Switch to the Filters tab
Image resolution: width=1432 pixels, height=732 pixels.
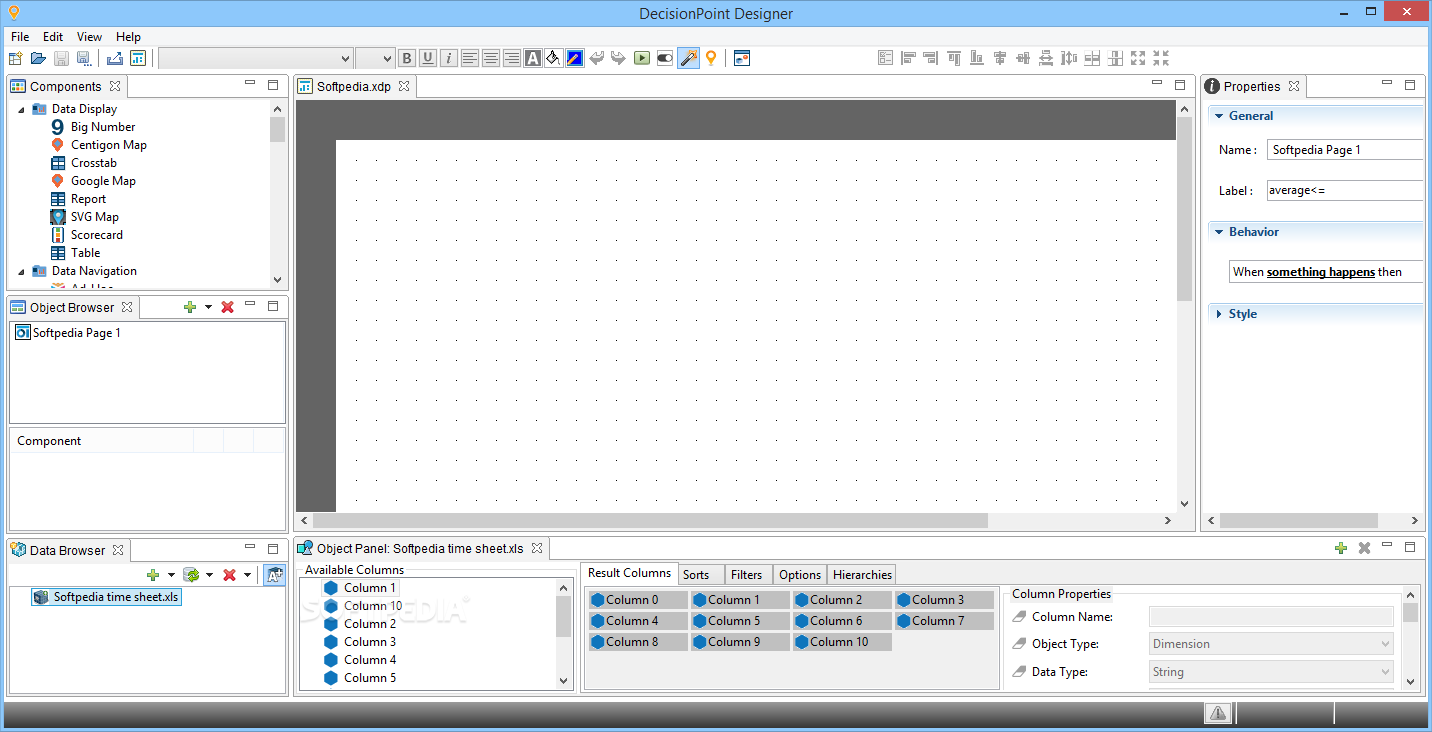point(747,574)
